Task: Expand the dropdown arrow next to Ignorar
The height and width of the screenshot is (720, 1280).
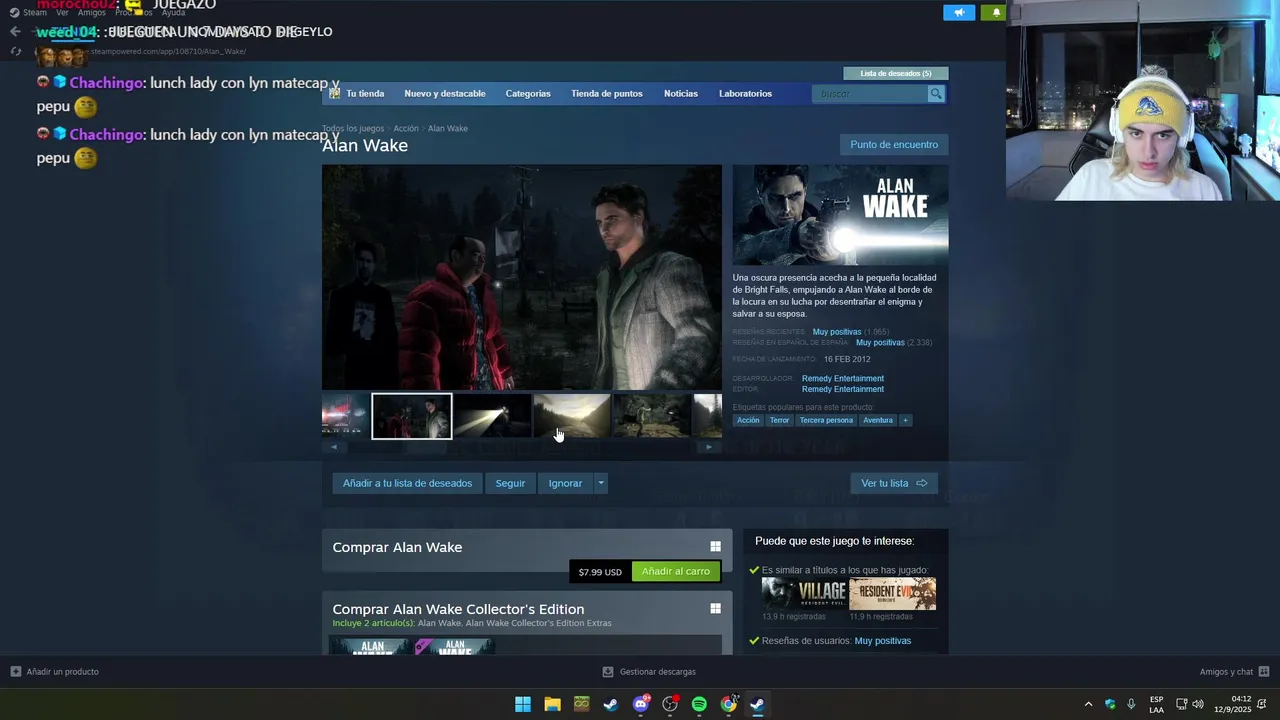Action: pos(601,483)
